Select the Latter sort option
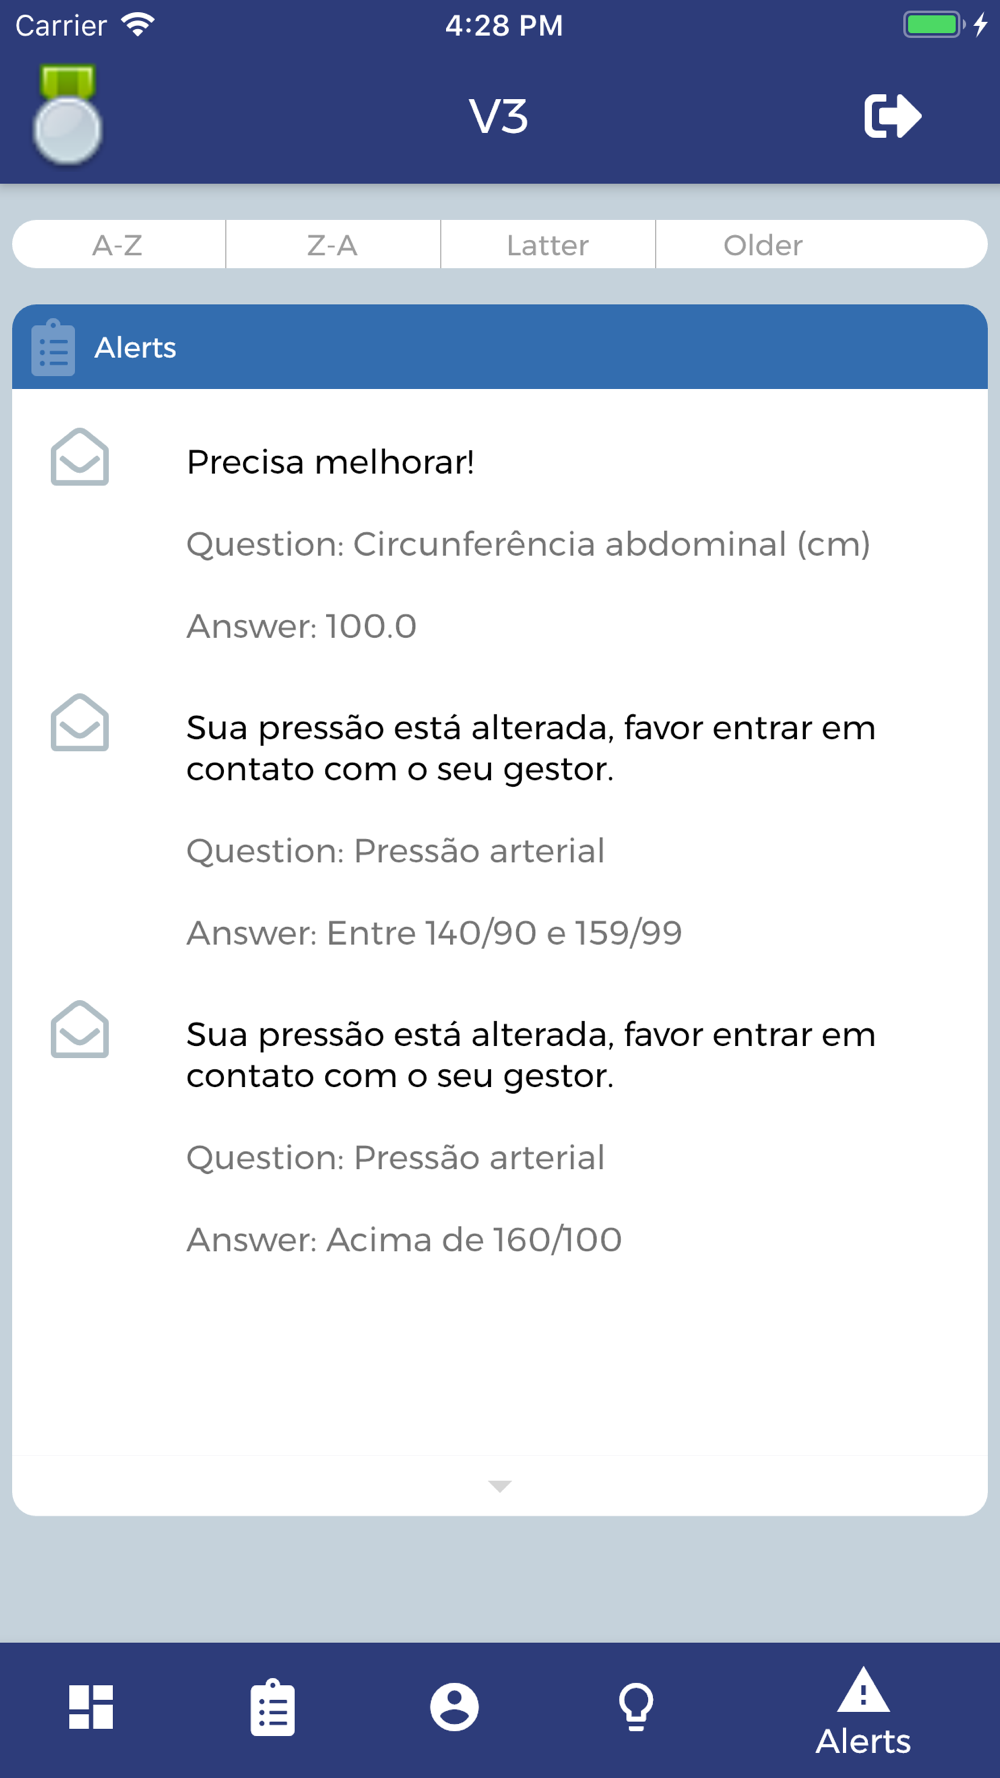 [548, 245]
